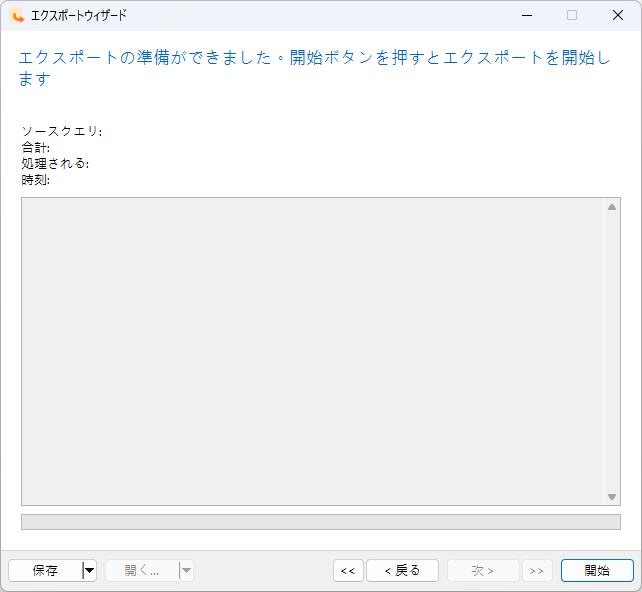Click inside the empty export log area
Viewport: 642px width, 592px height.
(x=313, y=351)
